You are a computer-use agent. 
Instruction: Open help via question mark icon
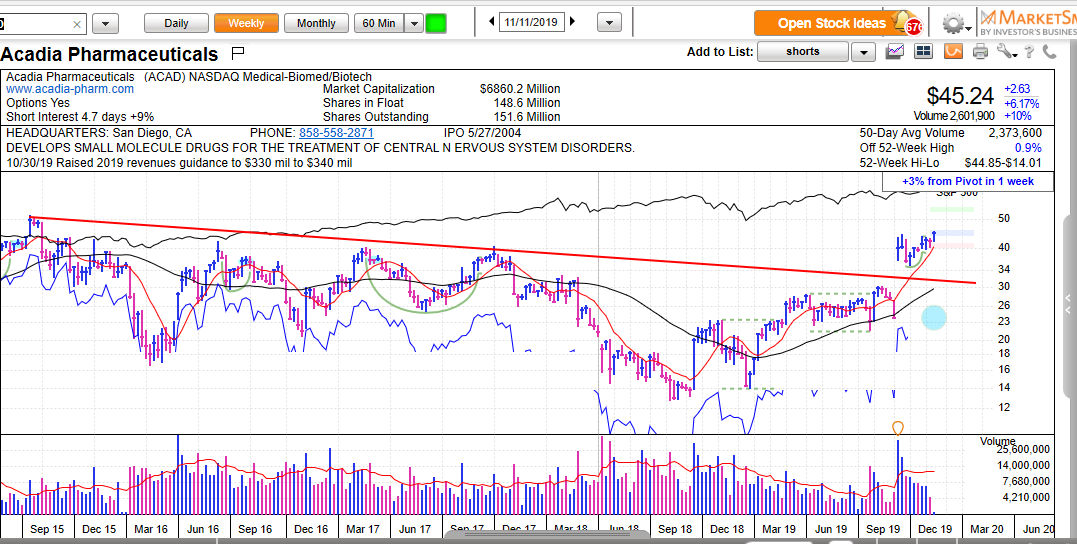point(1029,52)
